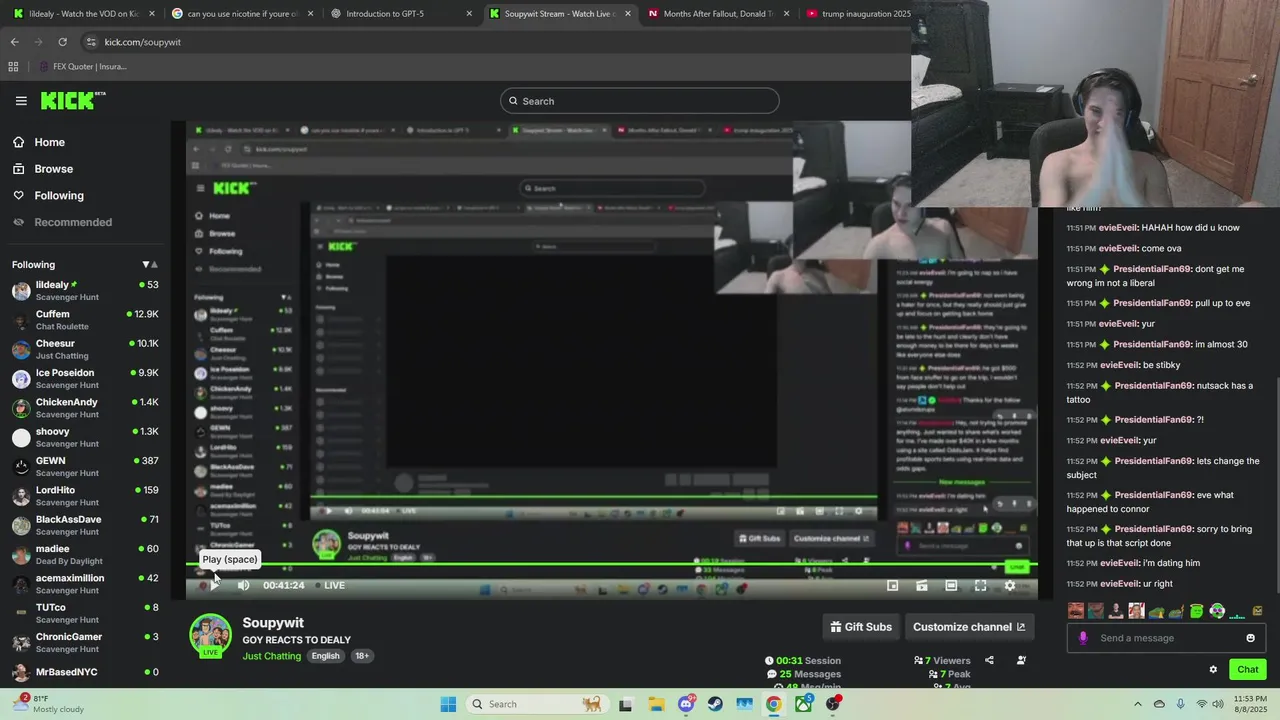The height and width of the screenshot is (720, 1280).
Task: Open Cuffem channel in Following list
Action: [x=84, y=320]
